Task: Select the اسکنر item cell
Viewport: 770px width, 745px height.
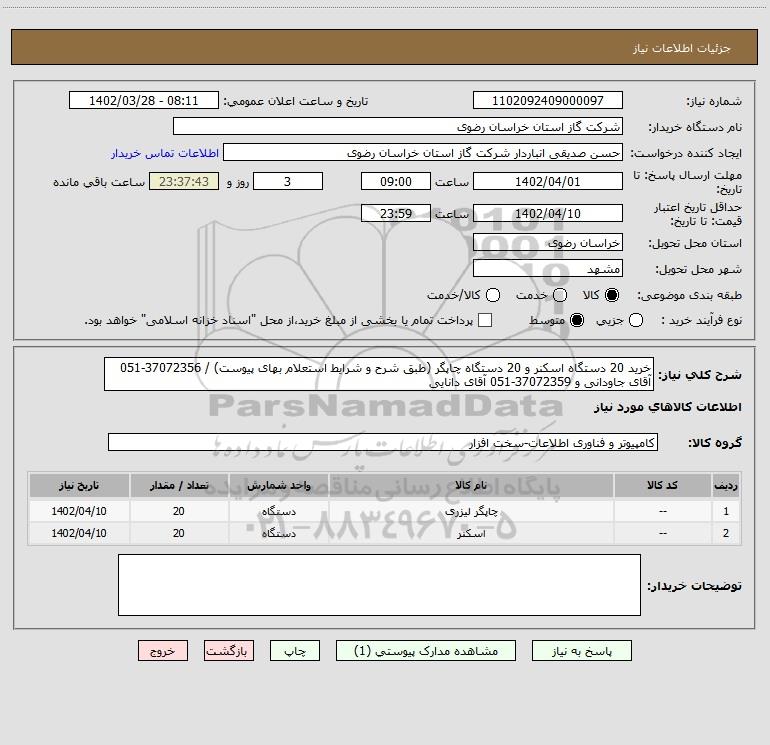Action: (x=471, y=533)
